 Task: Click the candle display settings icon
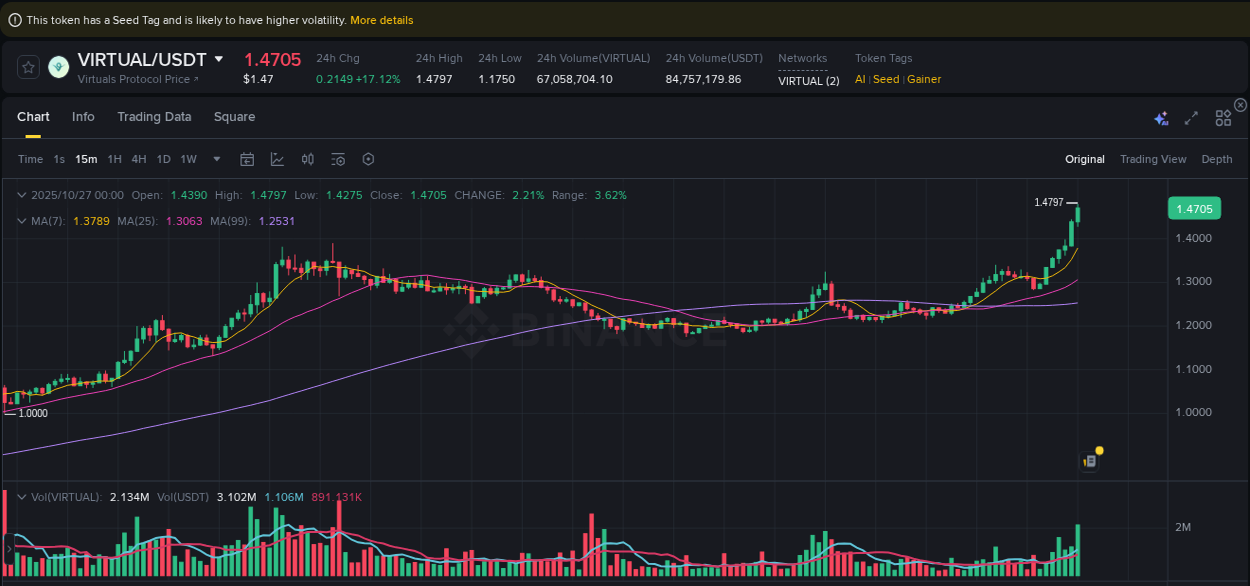(x=307, y=159)
